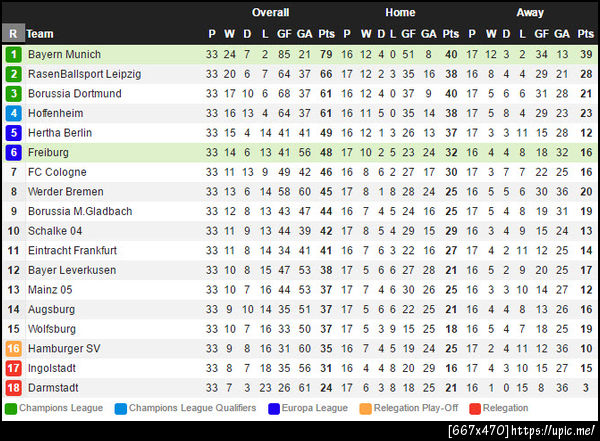The width and height of the screenshot is (600, 441).
Task: Click Ingolstadt red rank 17 badge
Action: coord(13,368)
